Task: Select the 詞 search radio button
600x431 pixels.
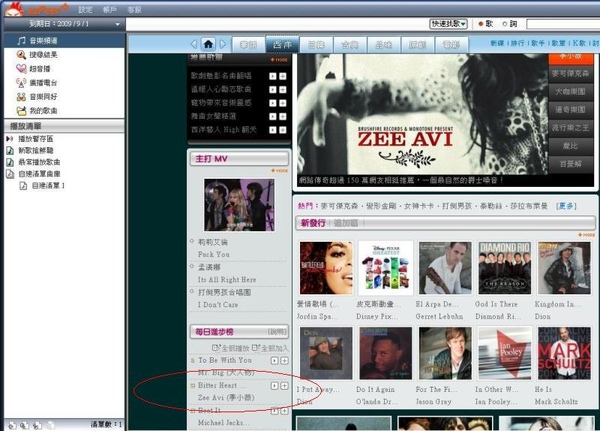Action: (505, 24)
